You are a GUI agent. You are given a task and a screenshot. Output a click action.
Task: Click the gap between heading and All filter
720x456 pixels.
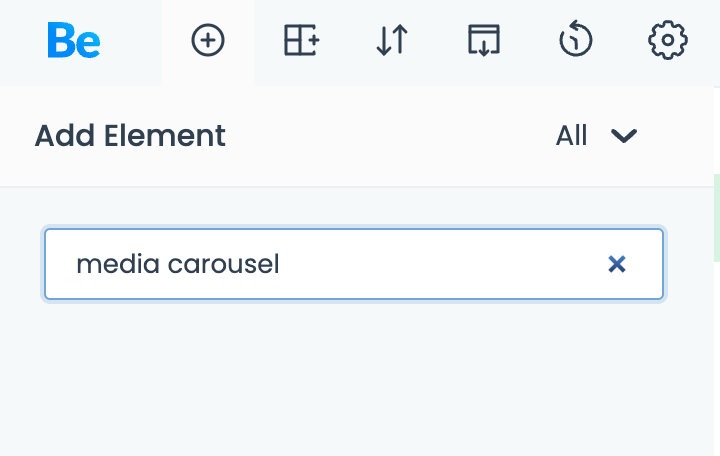390,136
